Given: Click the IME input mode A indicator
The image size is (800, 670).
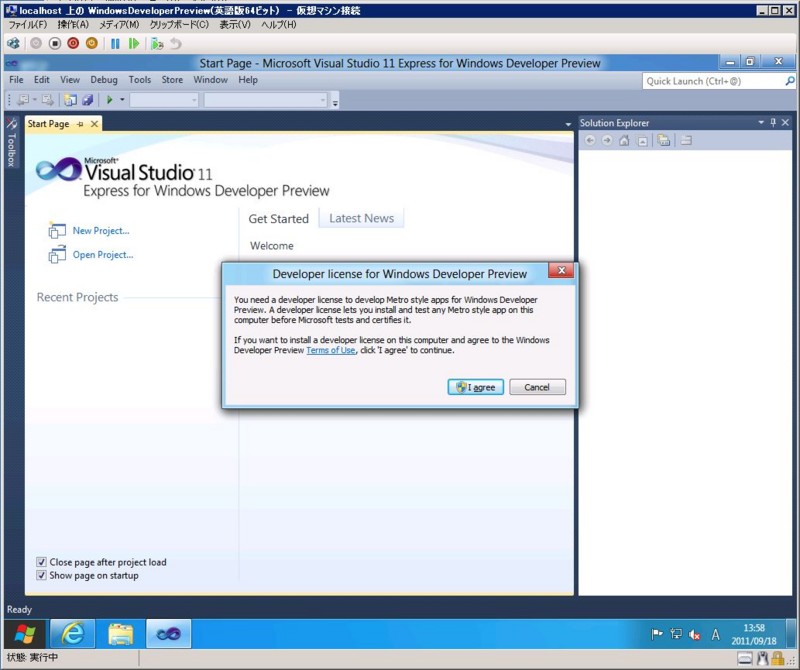Looking at the screenshot, I should click(715, 634).
